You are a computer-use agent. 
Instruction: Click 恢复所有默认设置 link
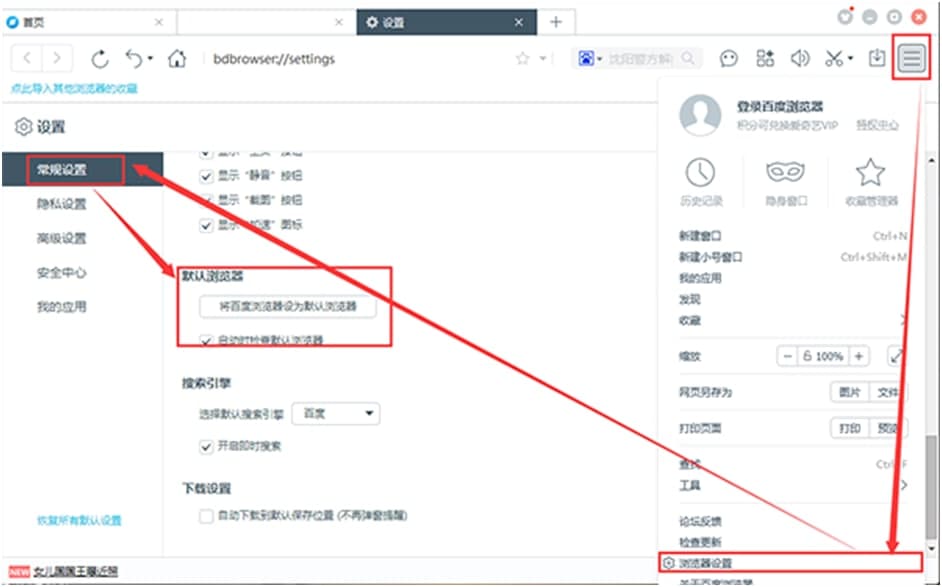coord(79,520)
